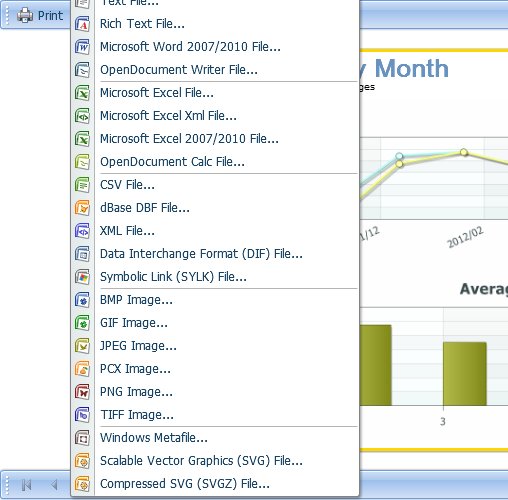Select Microsoft Excel 2007/2010 File...
Viewport: 508px width, 500px height.
pos(215,139)
